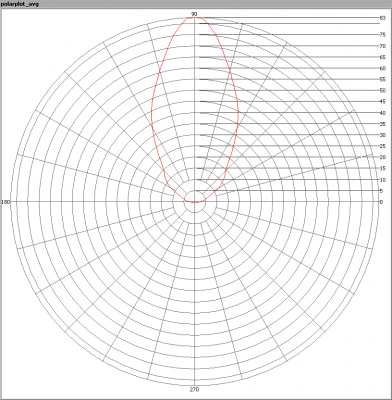This screenshot has width=392, height=400.
Task: Select the radial scale value 55
Action: click(x=383, y=79)
